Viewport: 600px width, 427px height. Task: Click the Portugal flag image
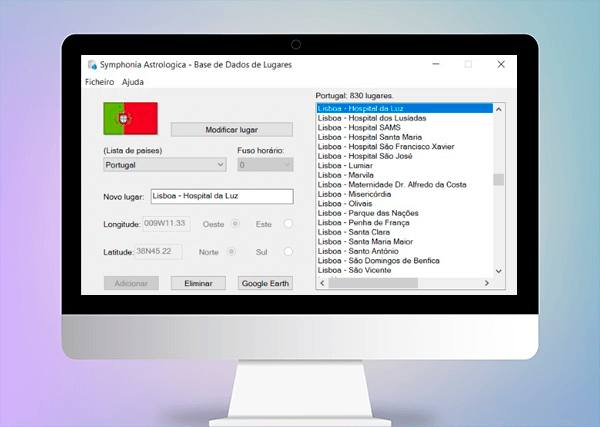[130, 118]
